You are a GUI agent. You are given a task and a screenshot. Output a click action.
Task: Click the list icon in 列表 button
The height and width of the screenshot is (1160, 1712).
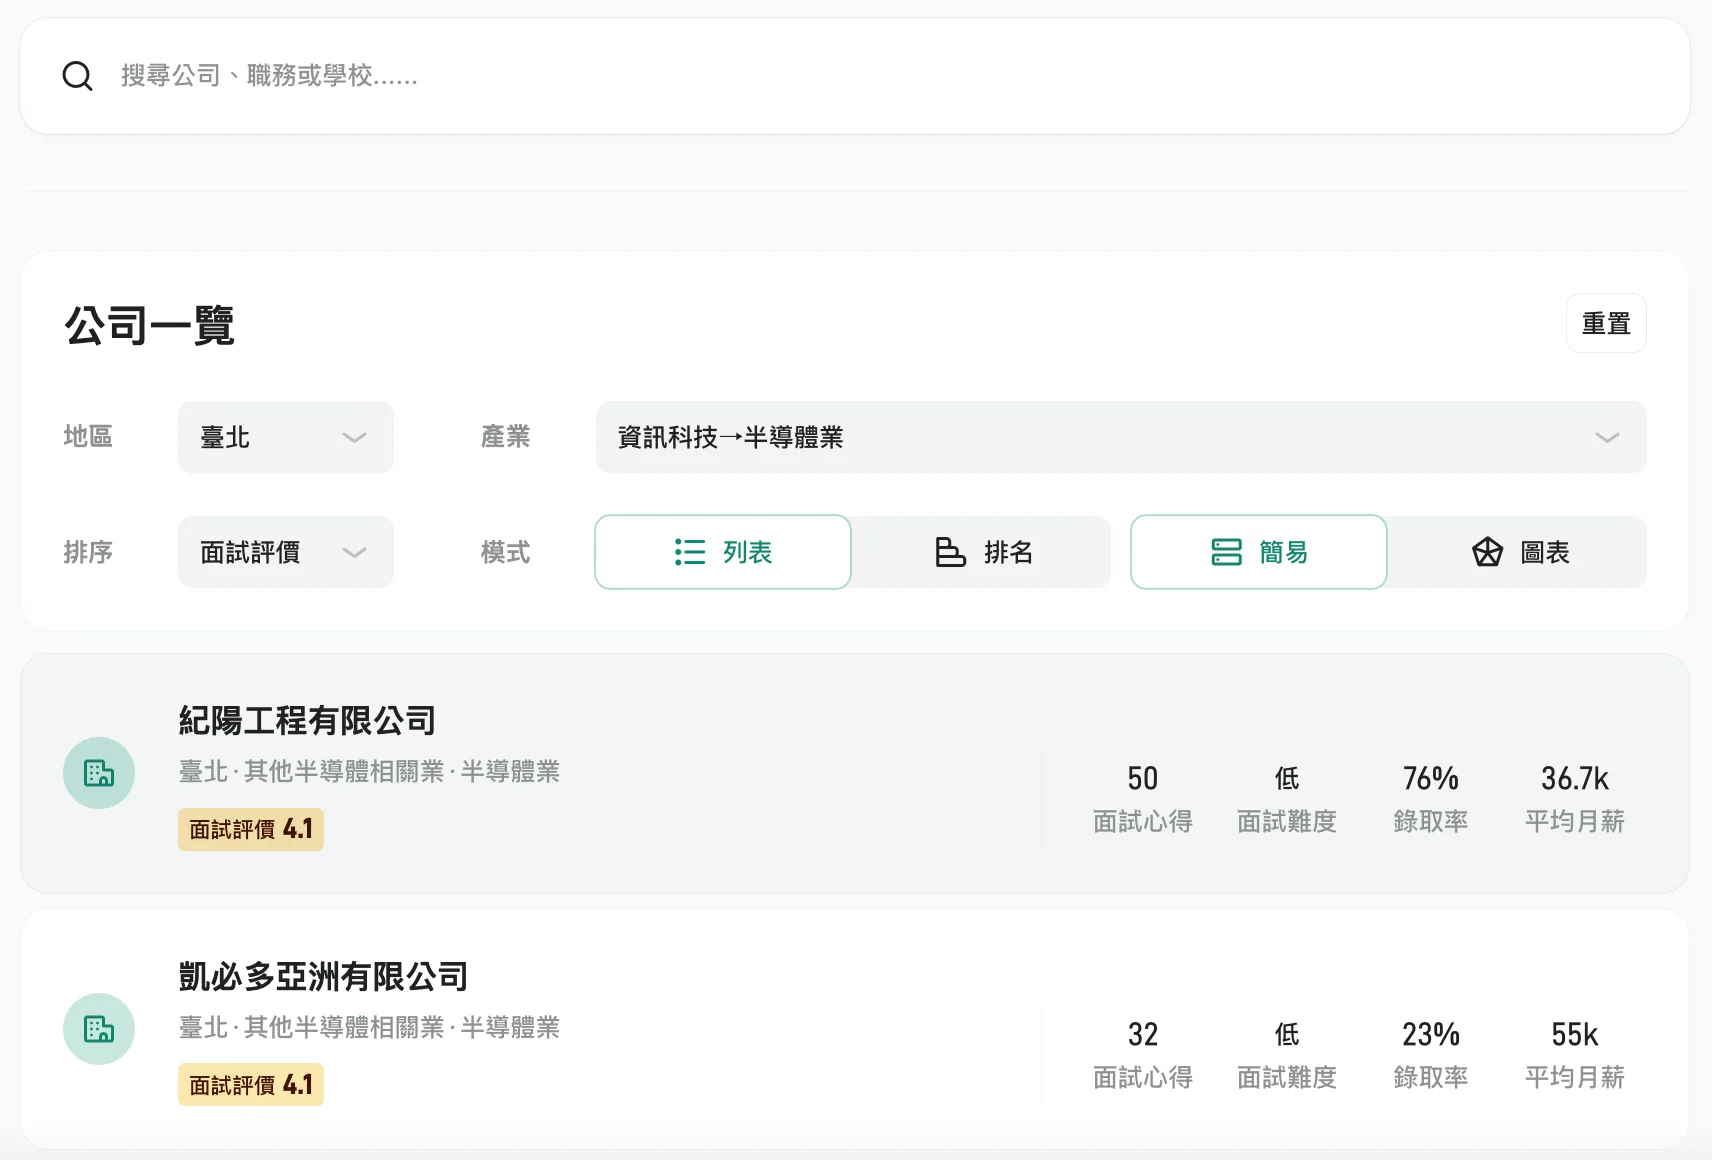coord(690,552)
